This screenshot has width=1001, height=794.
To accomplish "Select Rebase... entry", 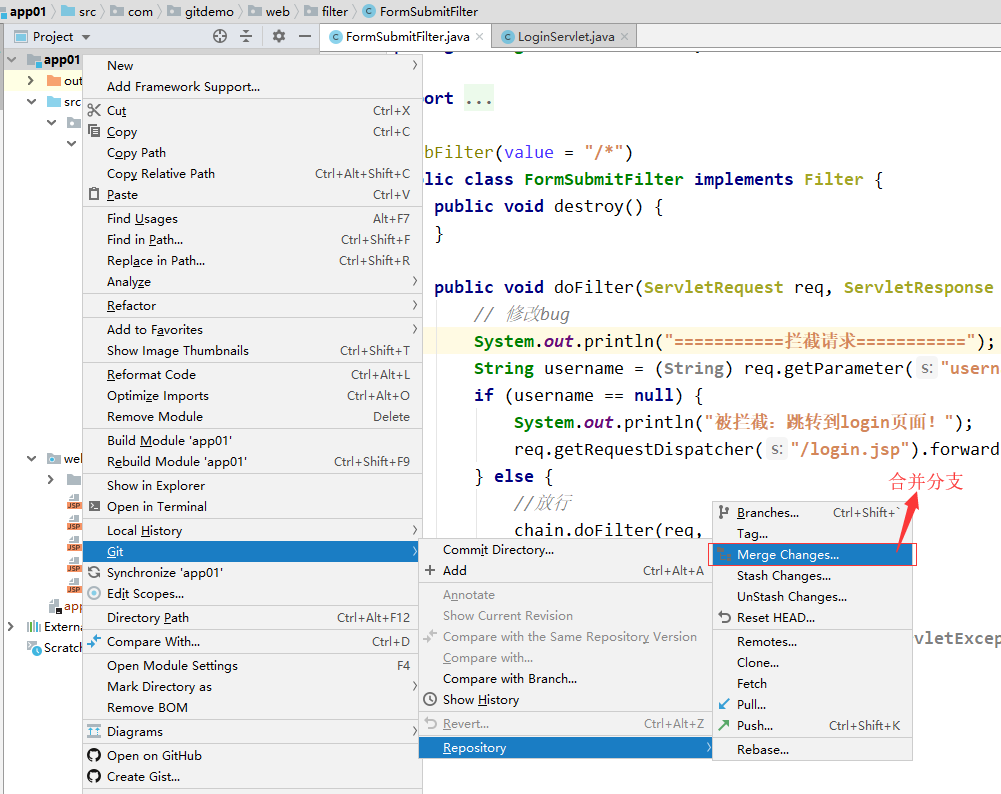I will [x=812, y=749].
